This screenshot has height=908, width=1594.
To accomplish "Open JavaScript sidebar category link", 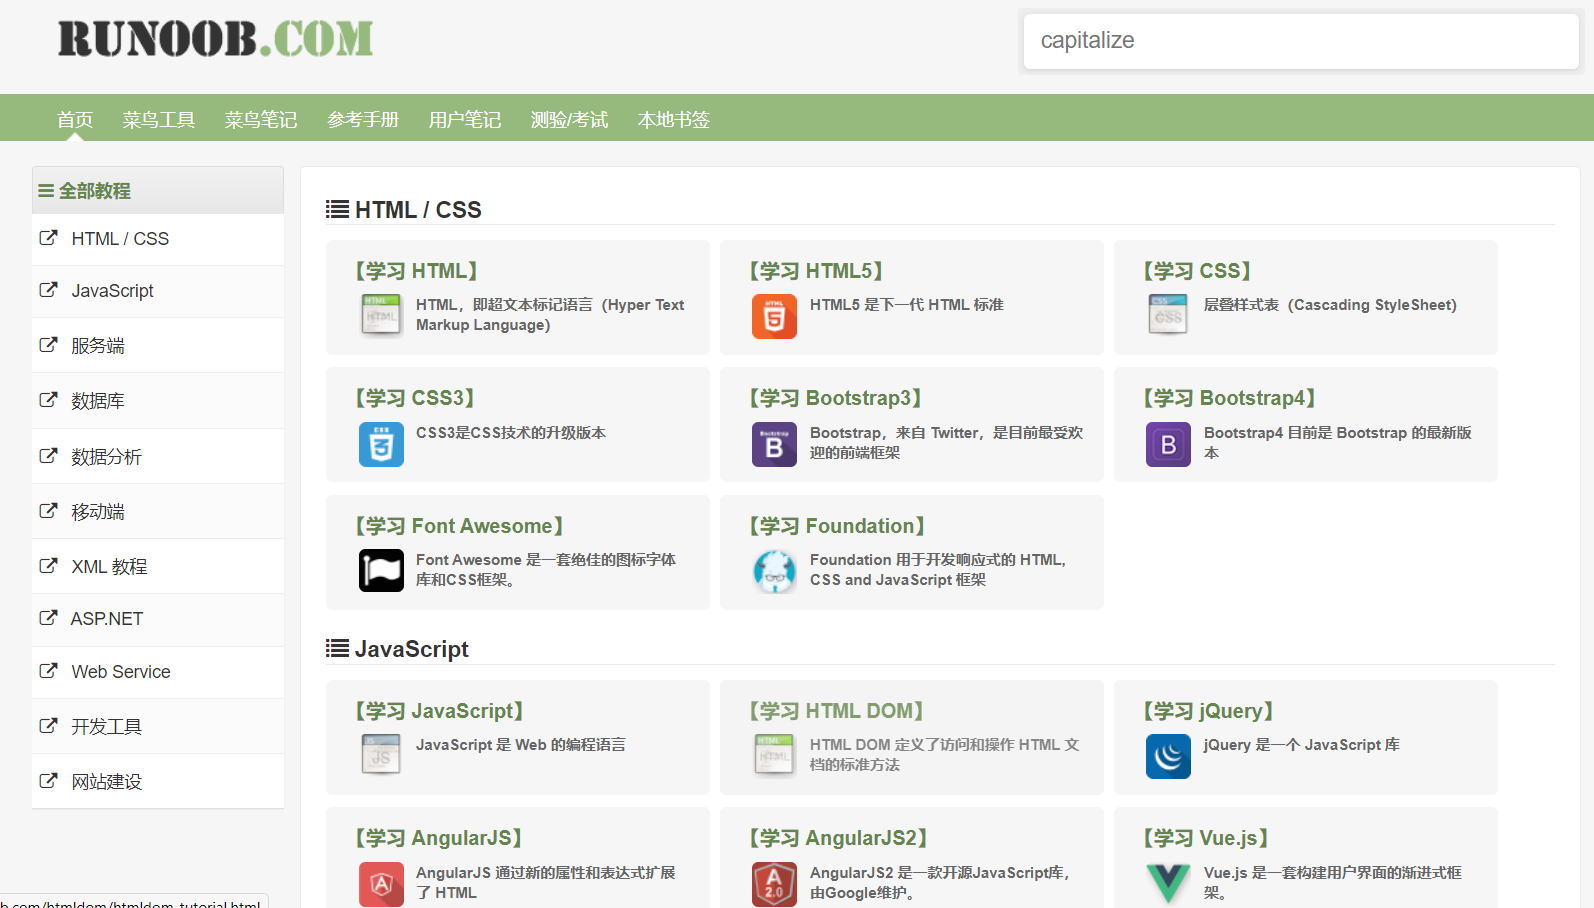I will (x=112, y=291).
